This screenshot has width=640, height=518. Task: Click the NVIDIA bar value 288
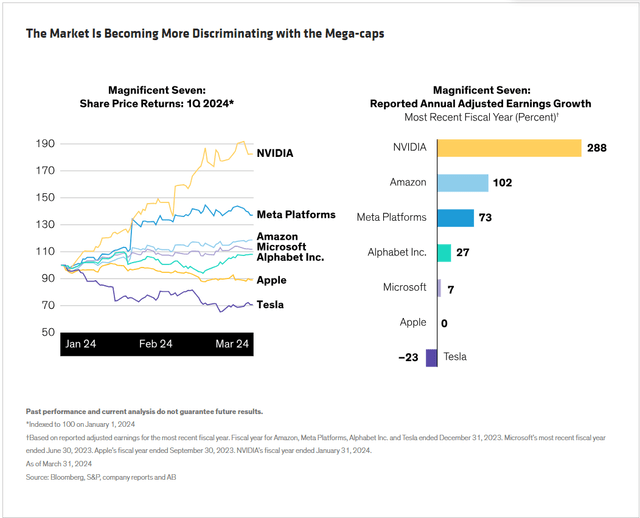597,148
